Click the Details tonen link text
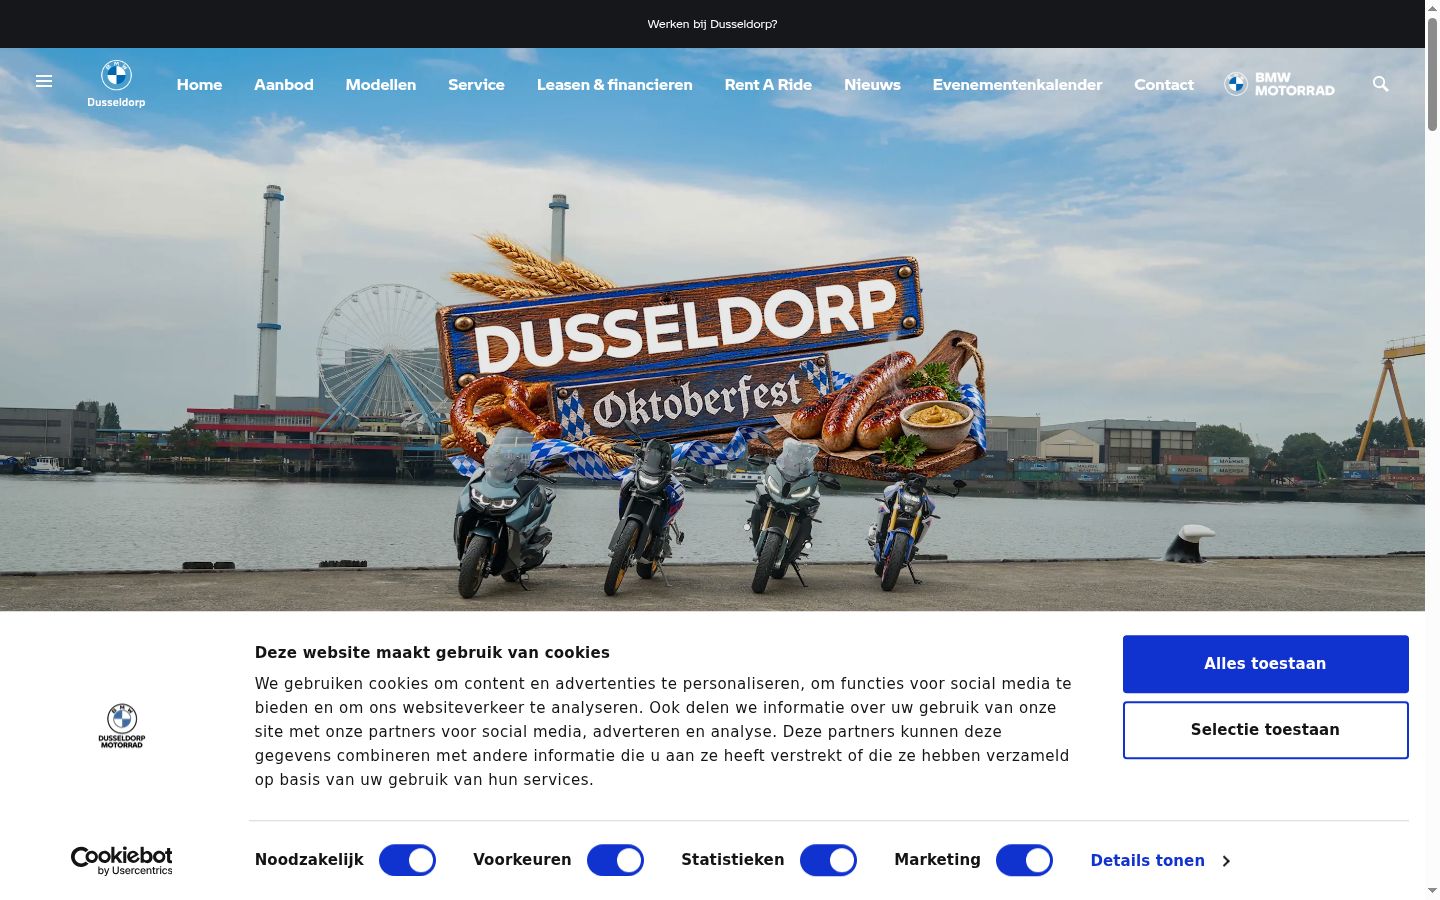Image resolution: width=1440 pixels, height=900 pixels. [1147, 861]
